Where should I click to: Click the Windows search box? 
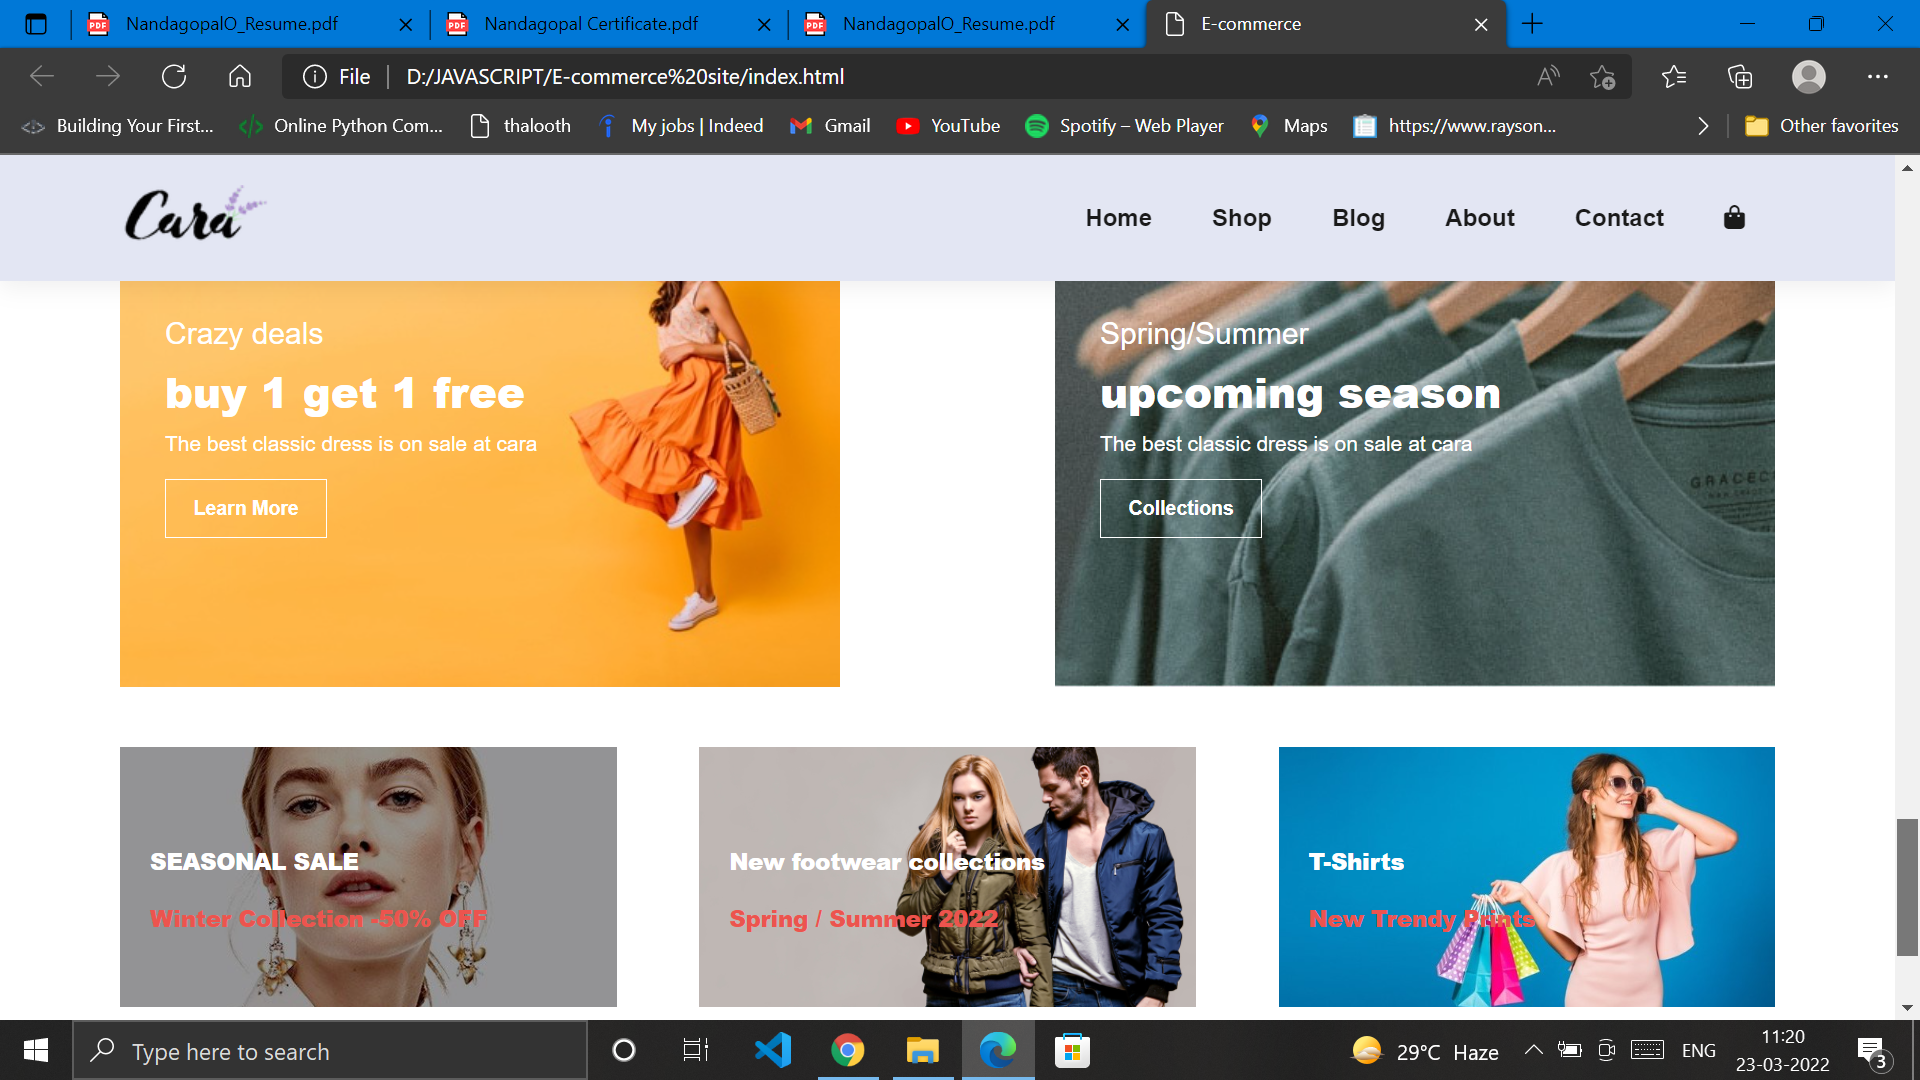coord(330,1051)
